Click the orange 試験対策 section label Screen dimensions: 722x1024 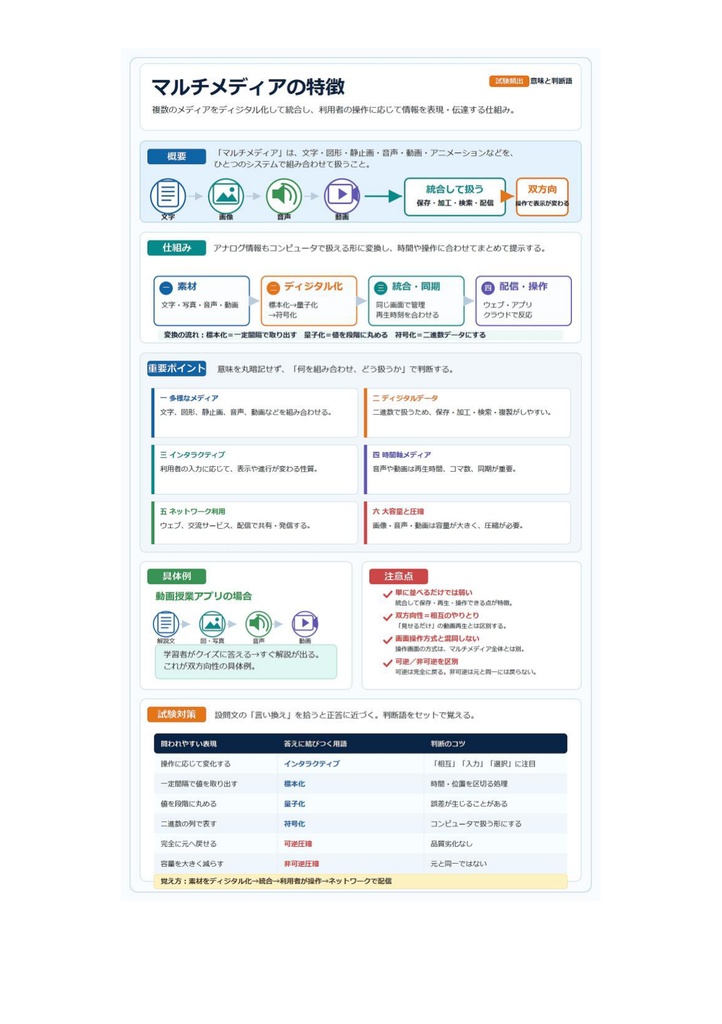tap(176, 714)
